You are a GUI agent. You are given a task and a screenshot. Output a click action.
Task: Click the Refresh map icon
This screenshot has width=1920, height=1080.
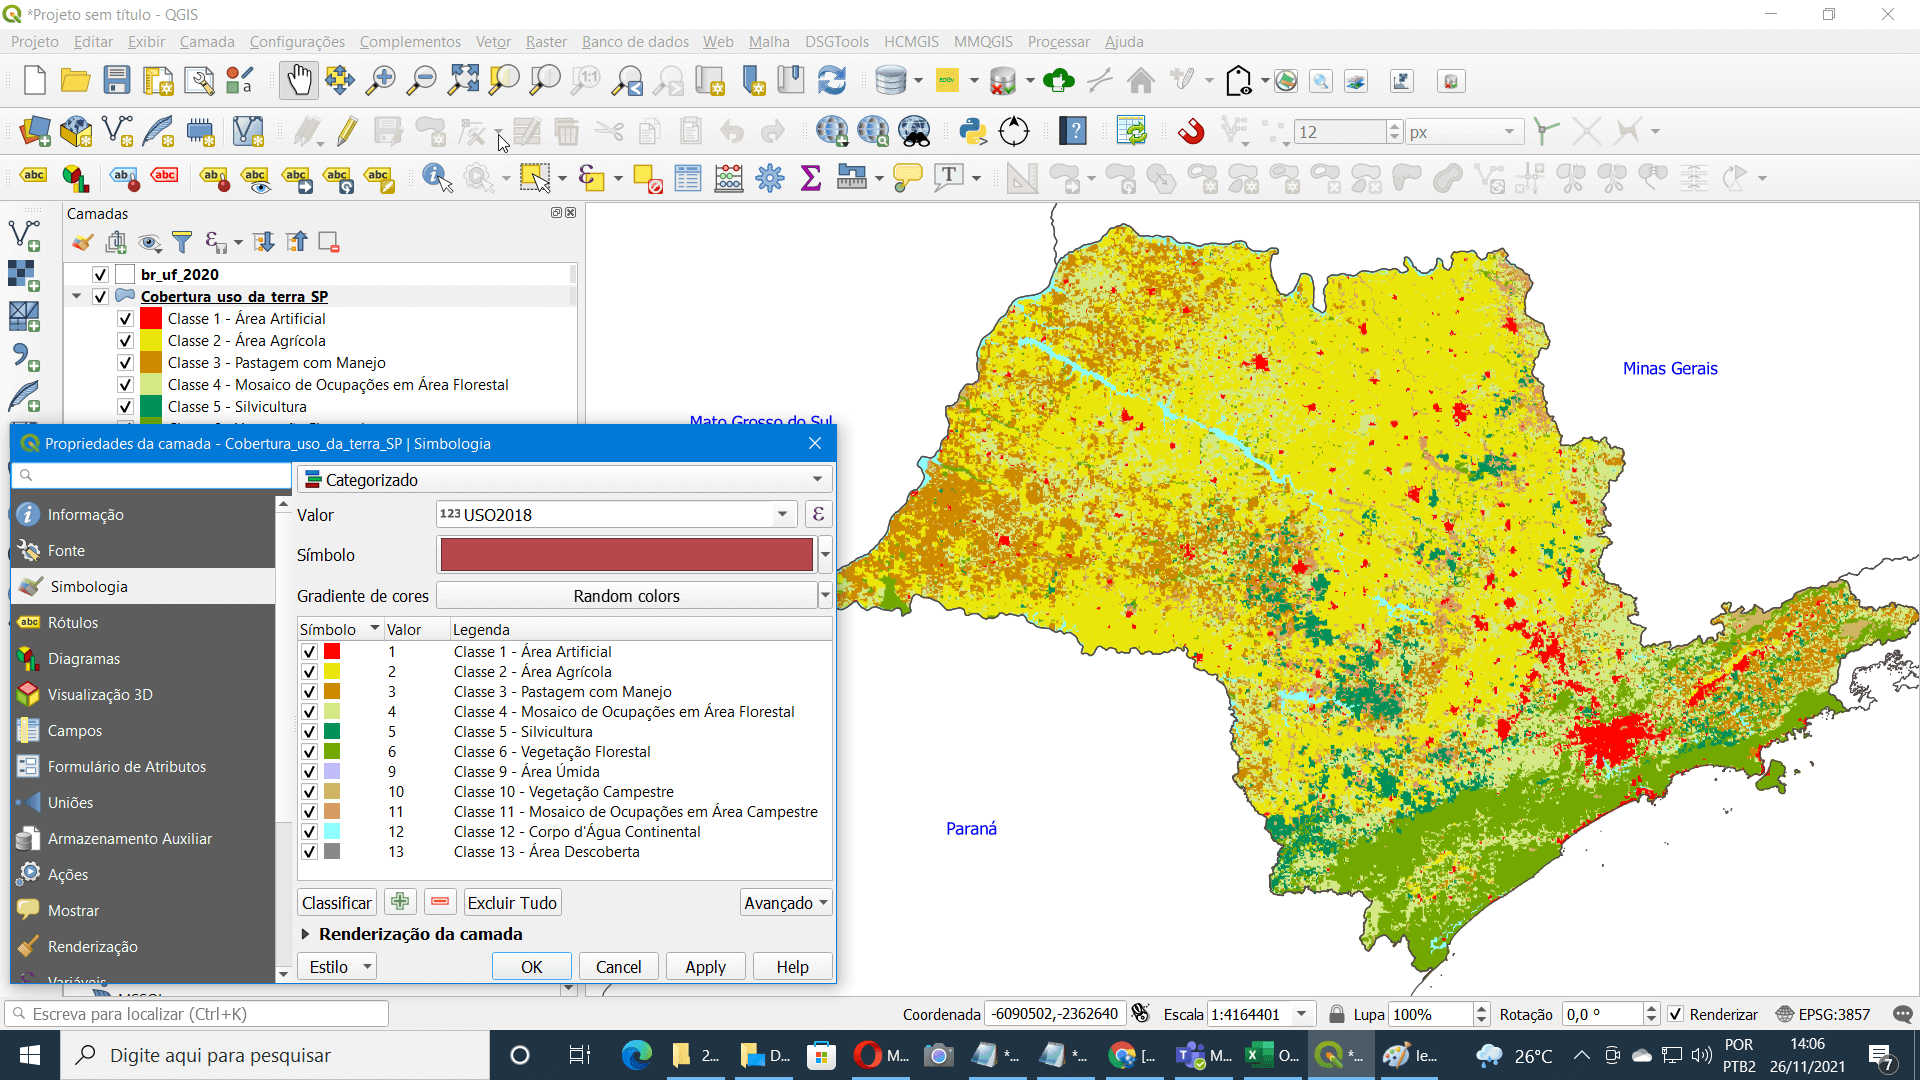832,81
